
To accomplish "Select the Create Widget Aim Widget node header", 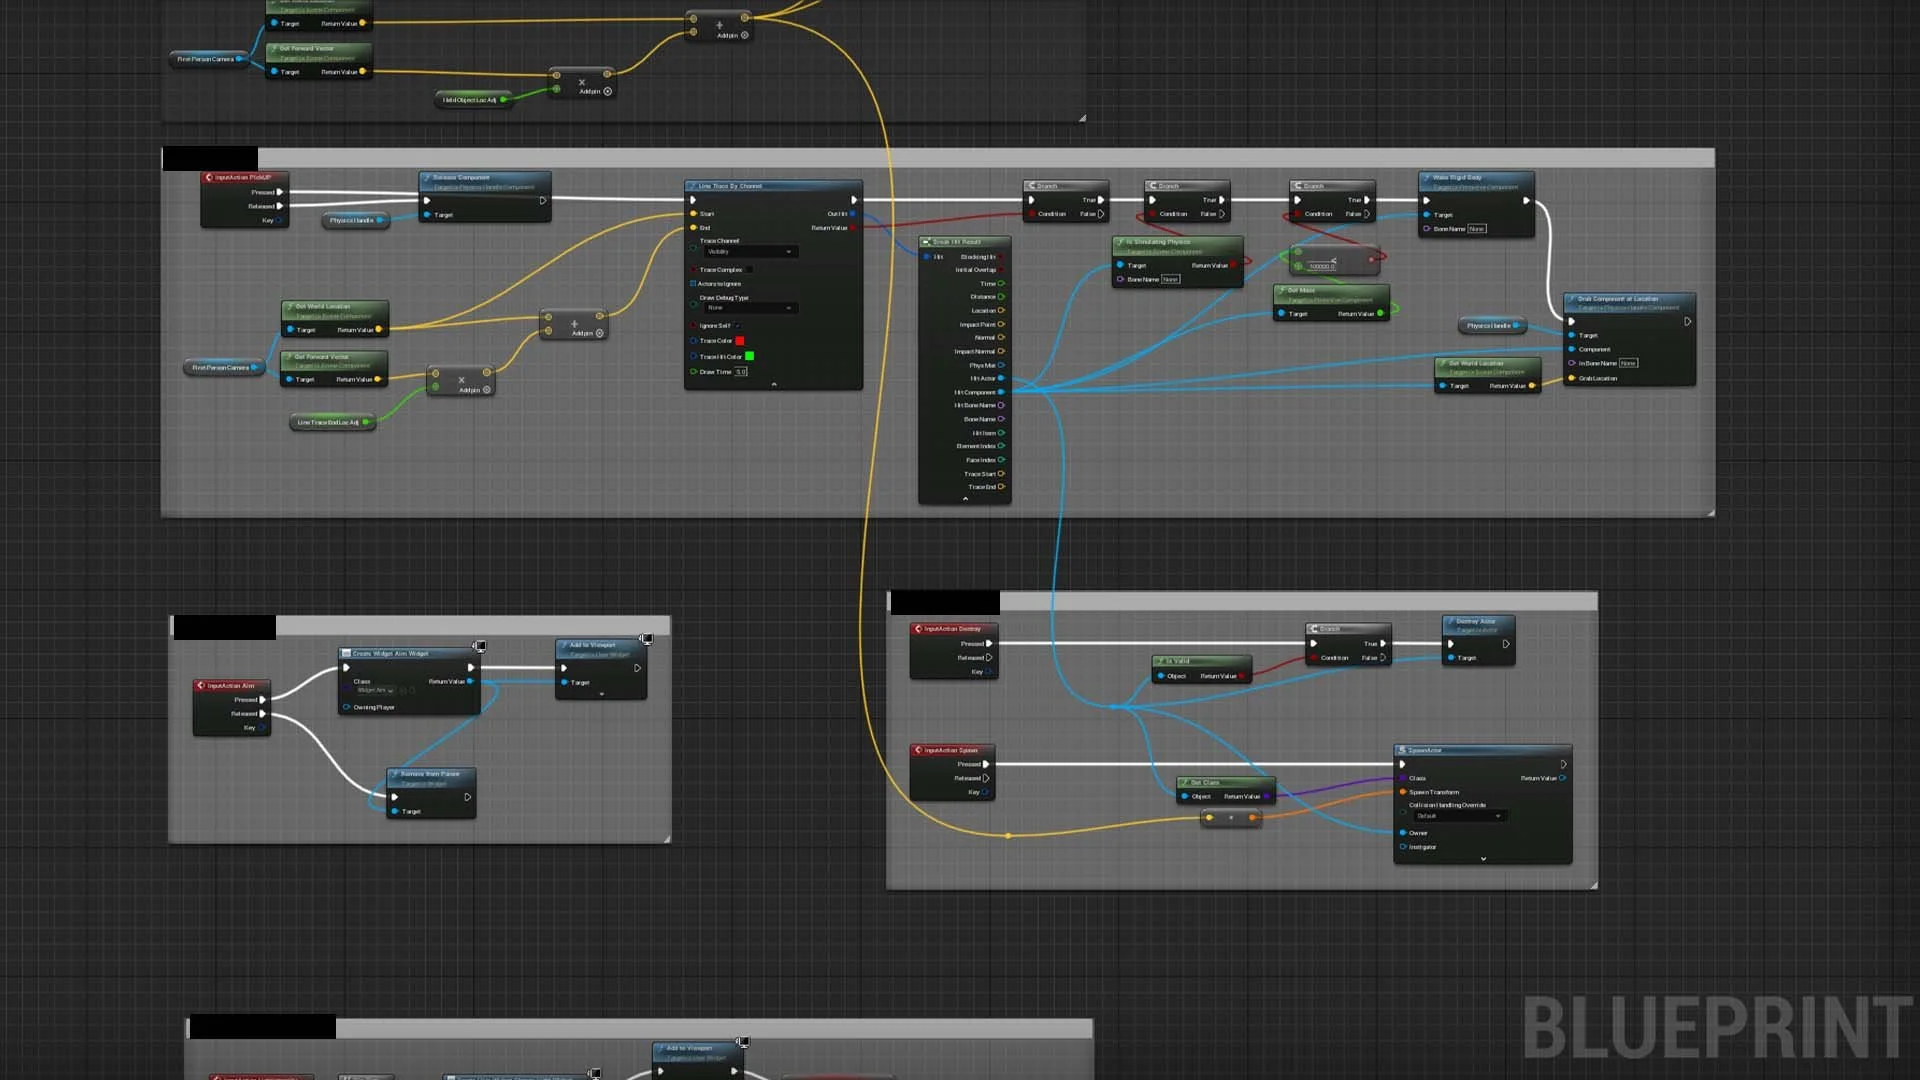I will point(409,654).
